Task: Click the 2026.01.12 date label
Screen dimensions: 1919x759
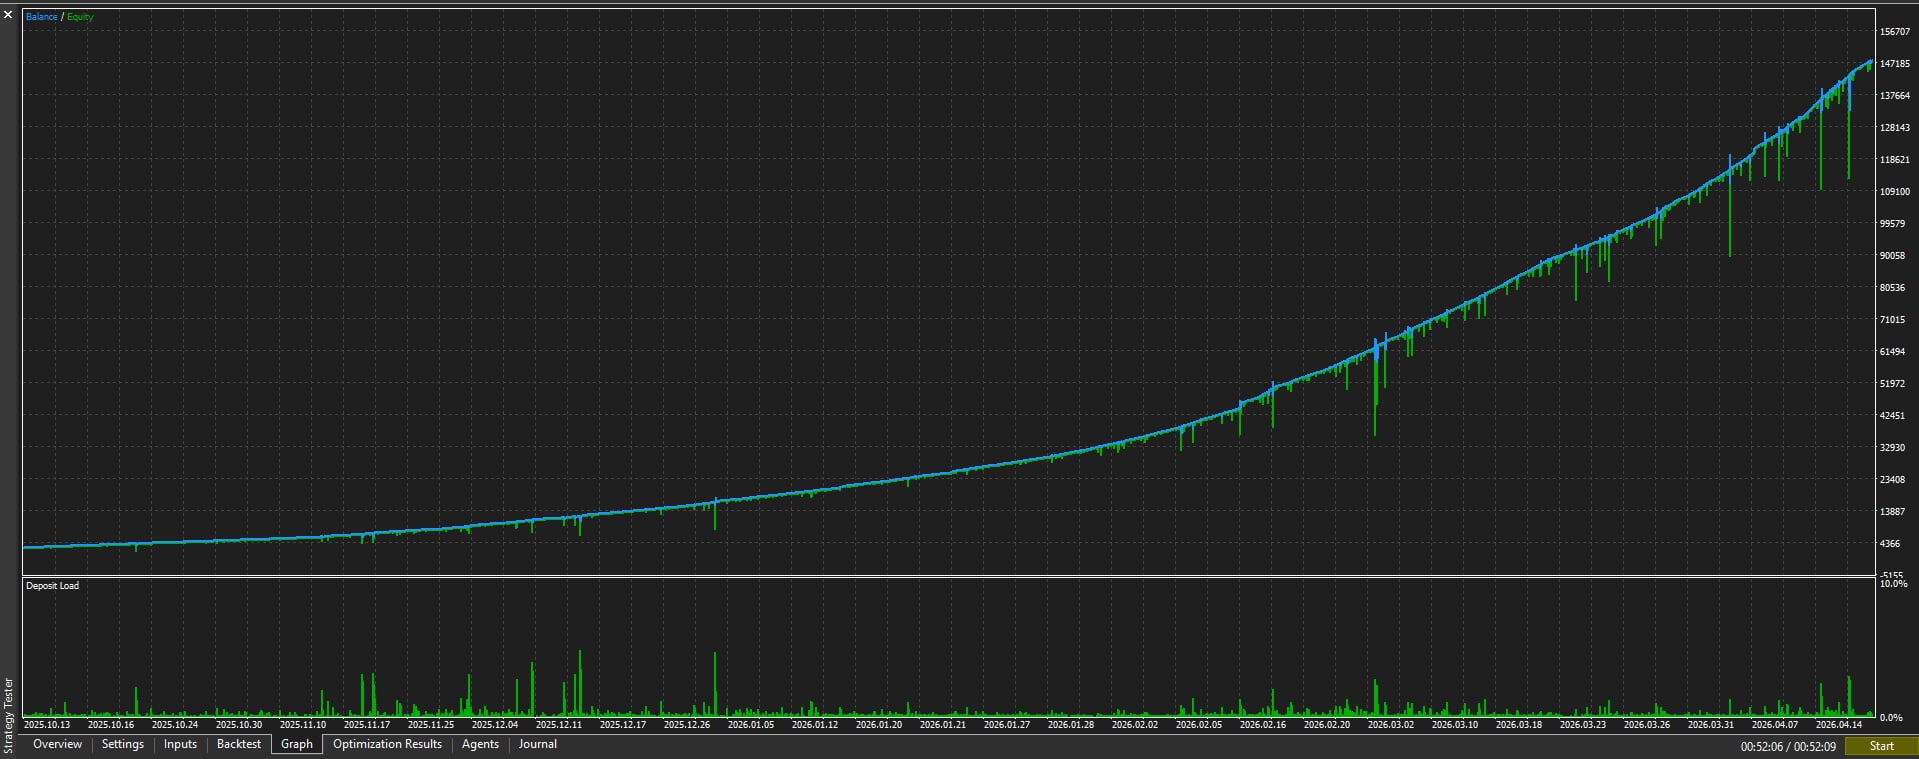Action: point(815,725)
